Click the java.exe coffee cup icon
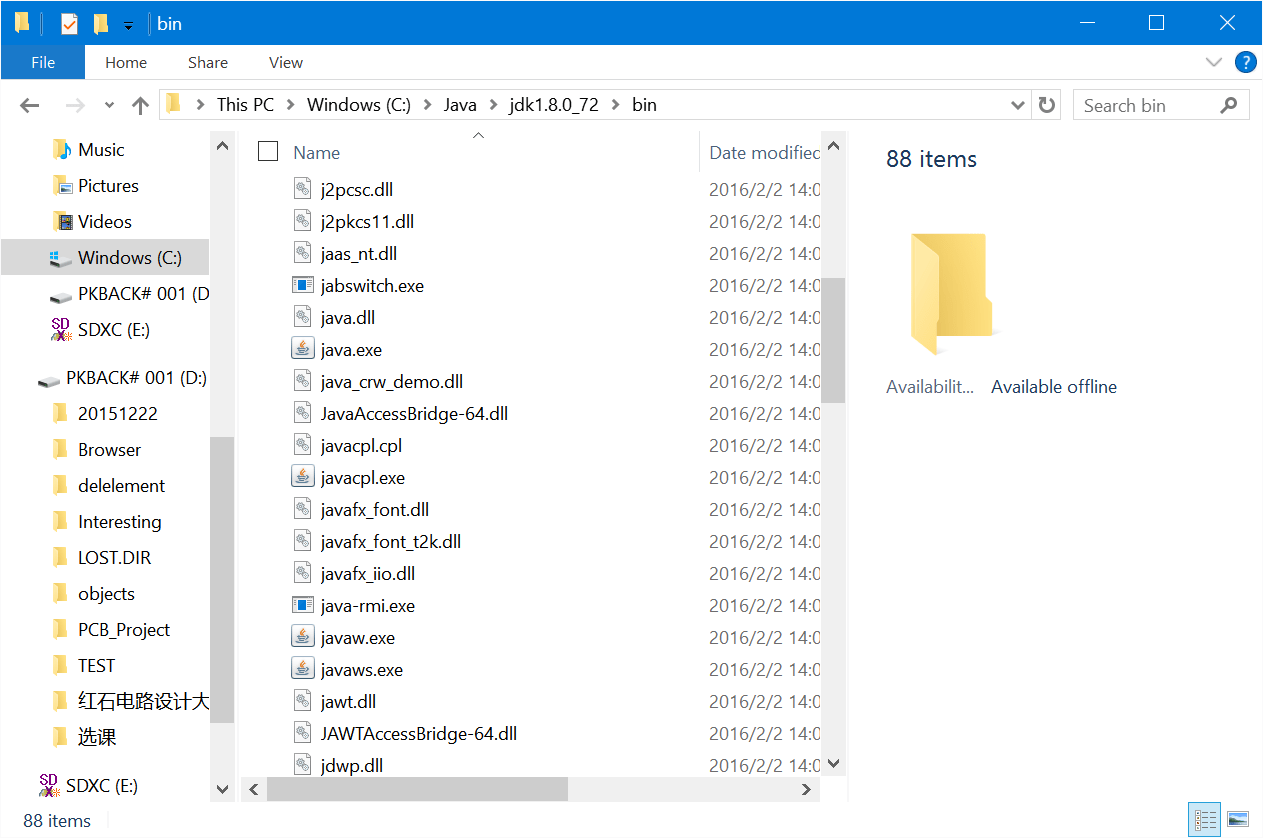The image size is (1263, 838). pyautogui.click(x=302, y=349)
